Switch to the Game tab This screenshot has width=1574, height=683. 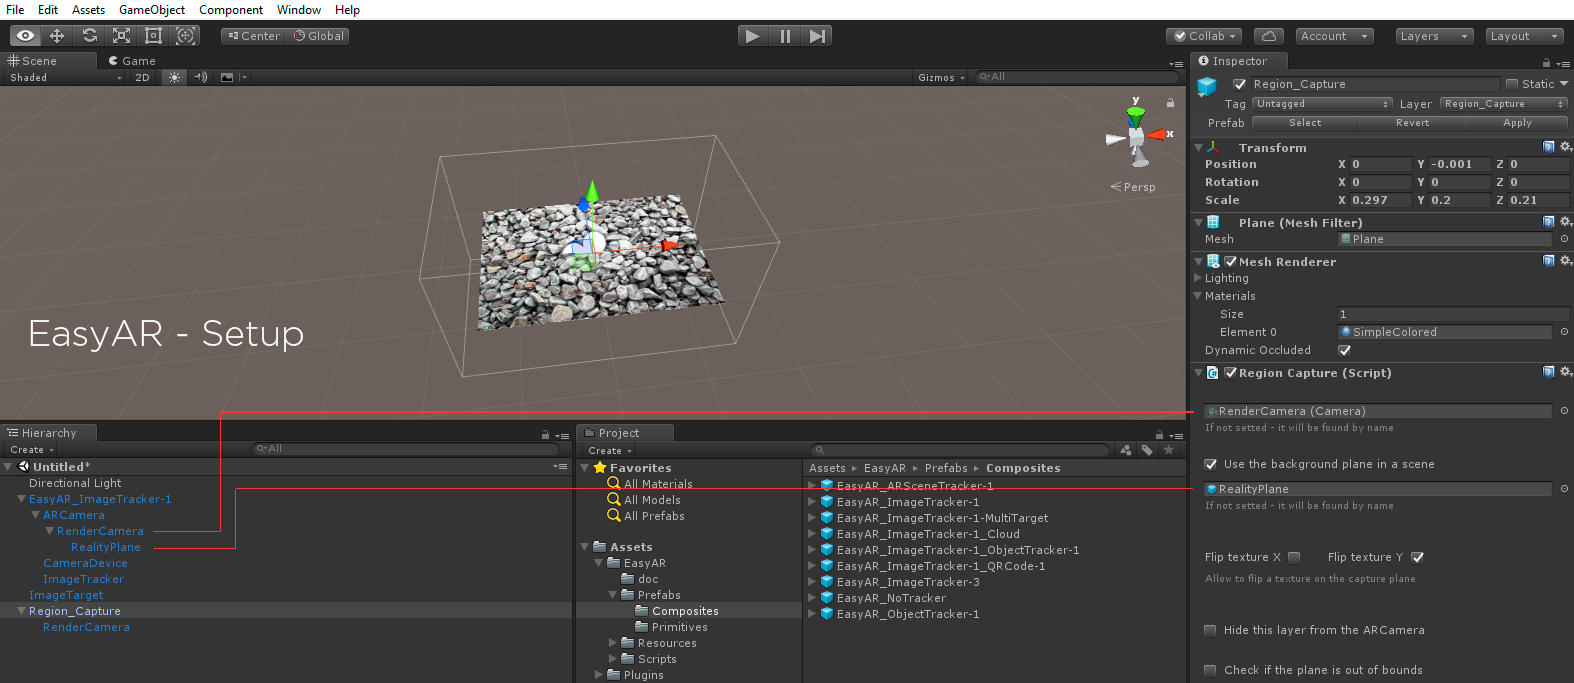[x=133, y=61]
